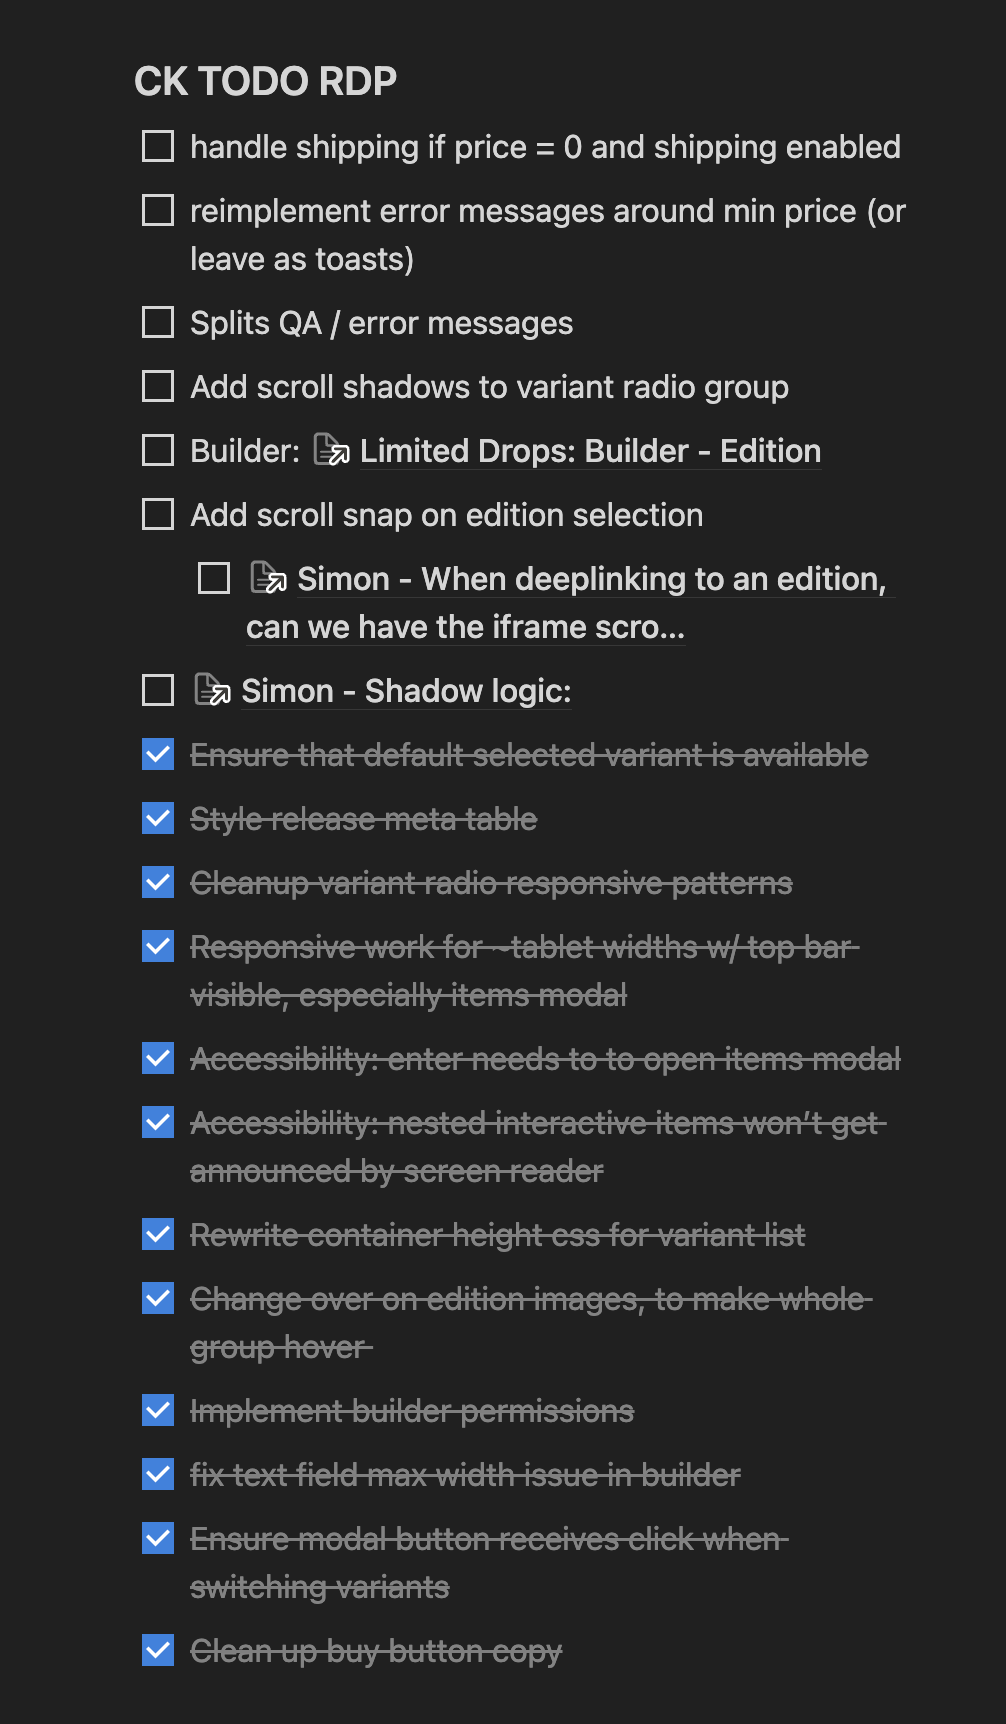Click page-link icon beside Simon - When deeplinking
The image size is (1006, 1724).
point(268,579)
